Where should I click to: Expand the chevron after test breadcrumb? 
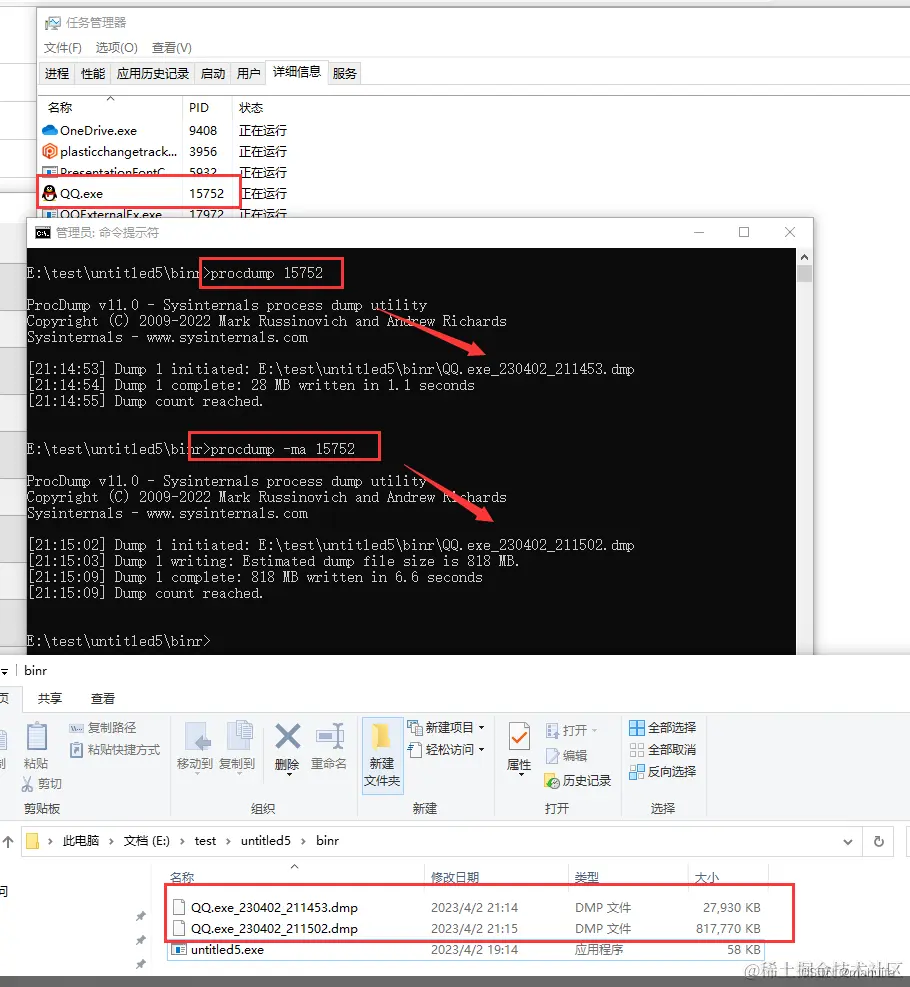pos(228,842)
